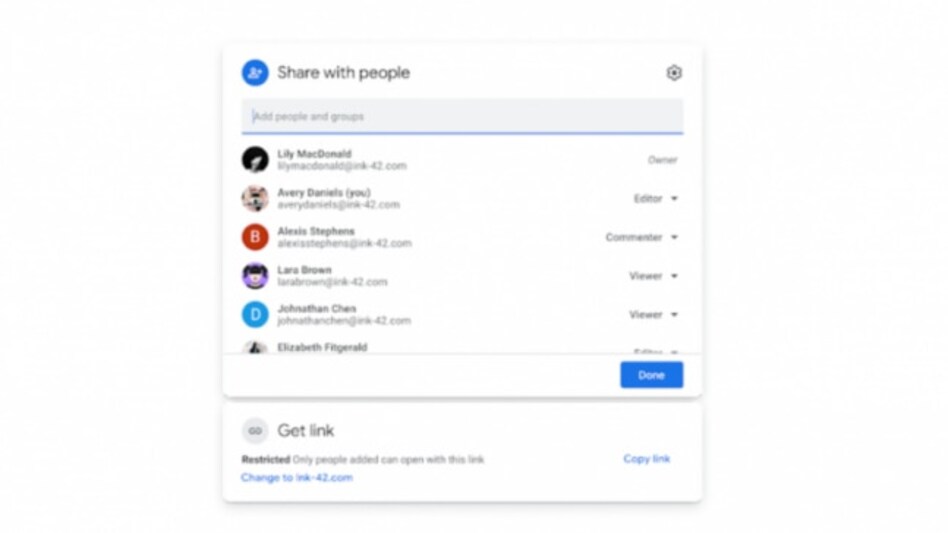This screenshot has width=948, height=533.
Task: Open Alexis Stephens' Commenter role dropdown
Action: coord(642,237)
